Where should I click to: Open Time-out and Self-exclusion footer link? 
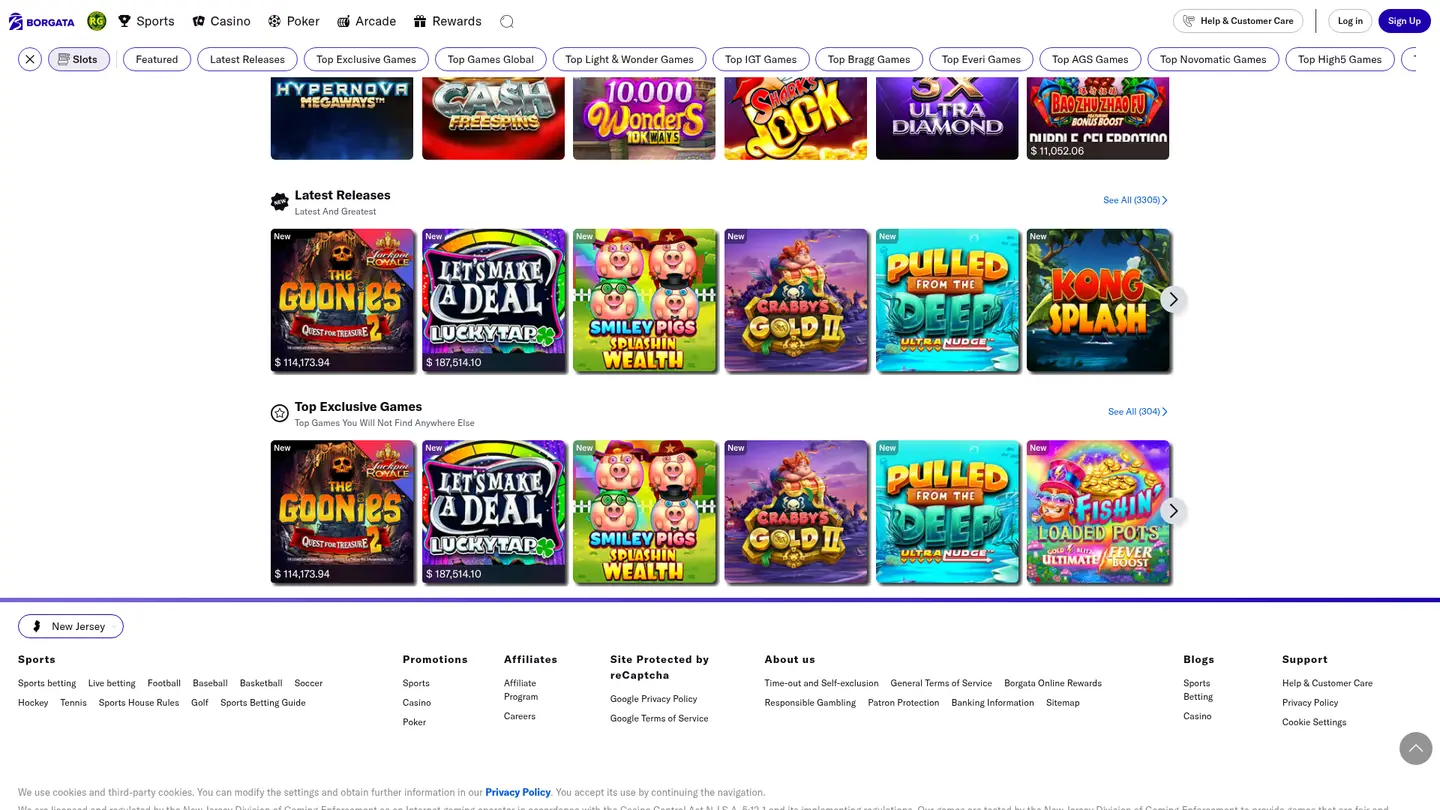click(822, 683)
